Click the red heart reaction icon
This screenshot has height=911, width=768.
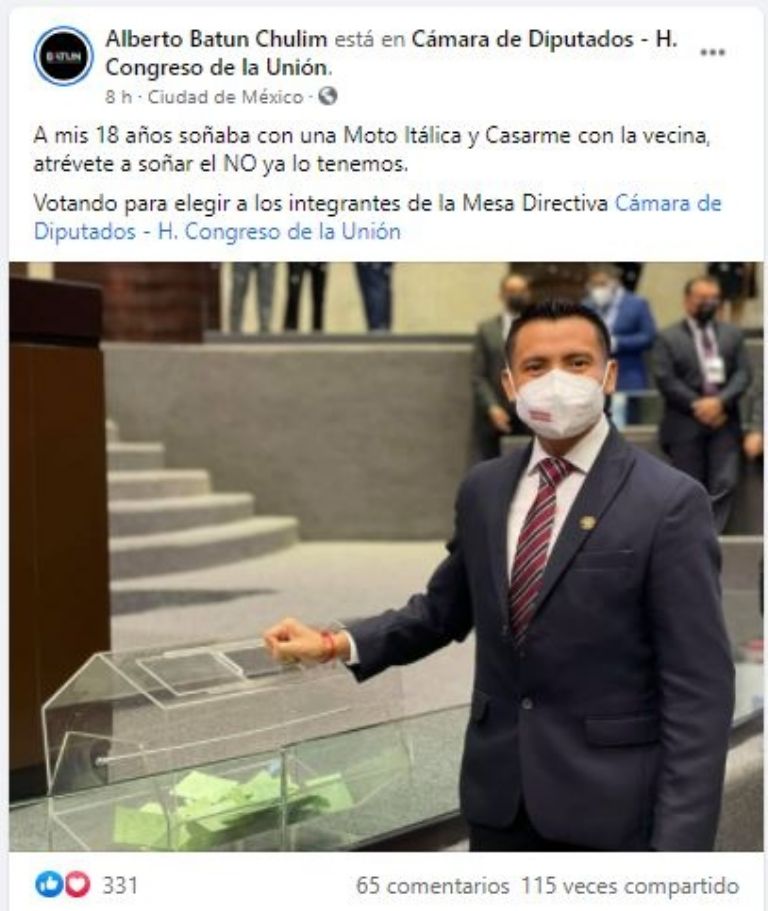pyautogui.click(x=77, y=884)
